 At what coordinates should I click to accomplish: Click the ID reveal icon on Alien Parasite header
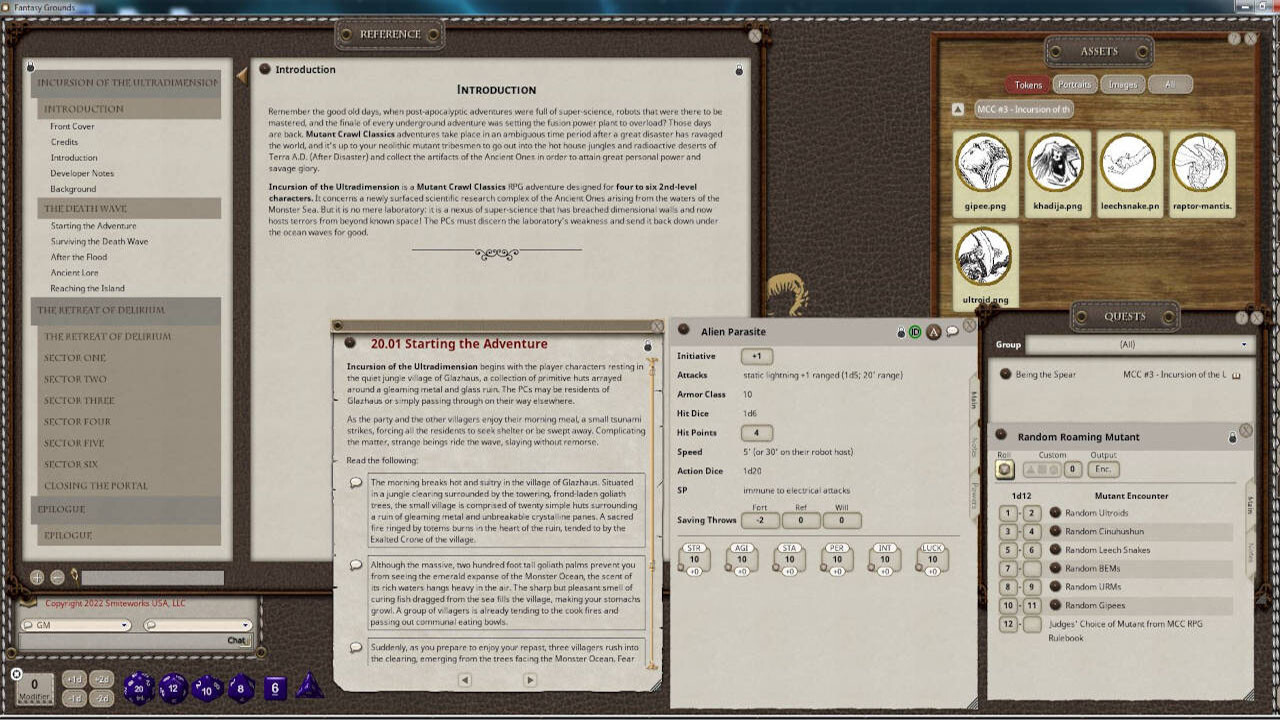pyautogui.click(x=915, y=331)
